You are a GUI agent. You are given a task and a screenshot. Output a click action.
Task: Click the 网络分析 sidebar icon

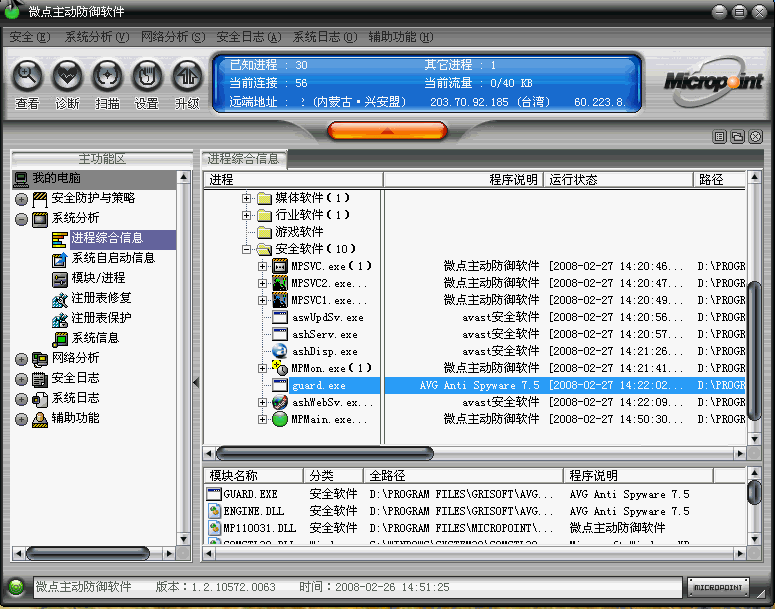pos(40,359)
